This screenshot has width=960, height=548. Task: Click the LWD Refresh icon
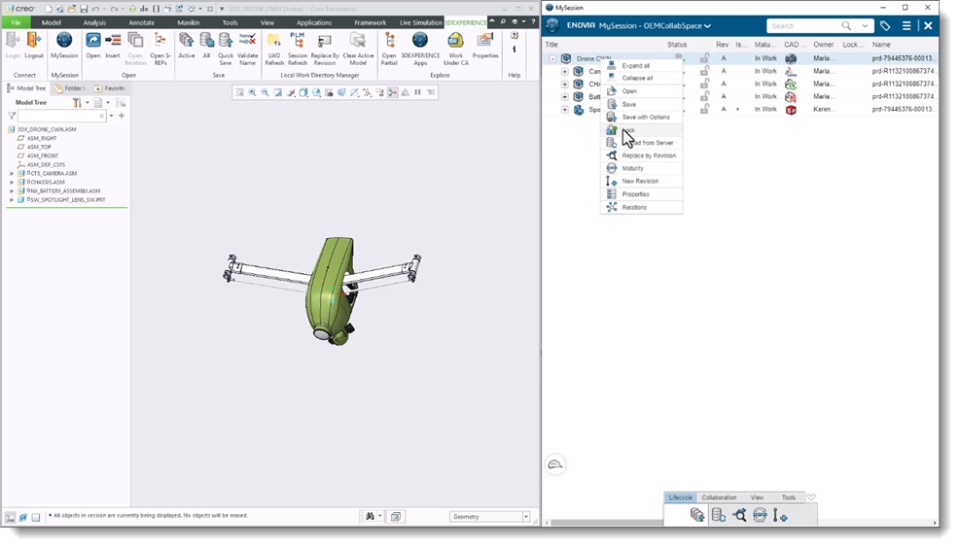coord(274,41)
